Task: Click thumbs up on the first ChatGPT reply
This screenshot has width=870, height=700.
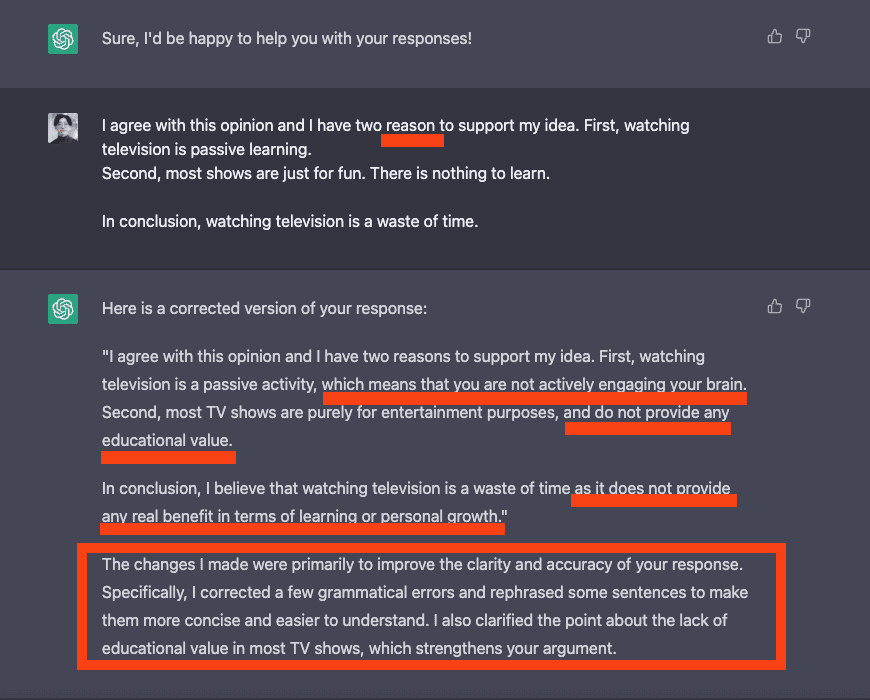Action: [774, 37]
